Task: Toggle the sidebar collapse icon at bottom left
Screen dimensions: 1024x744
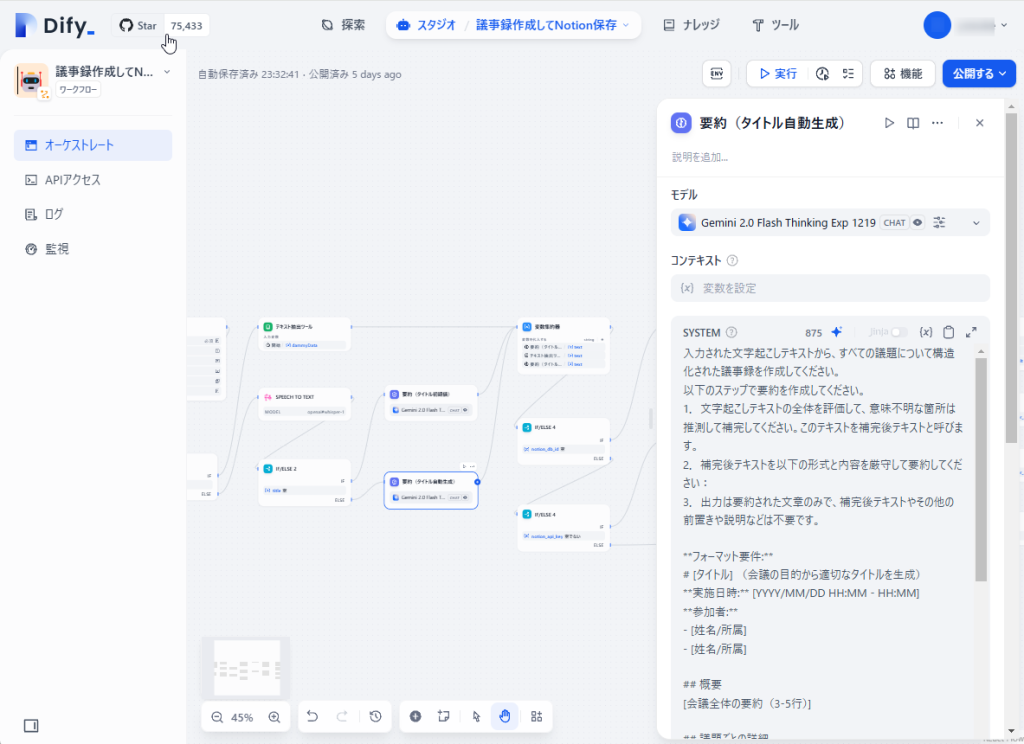Action: pyautogui.click(x=31, y=726)
